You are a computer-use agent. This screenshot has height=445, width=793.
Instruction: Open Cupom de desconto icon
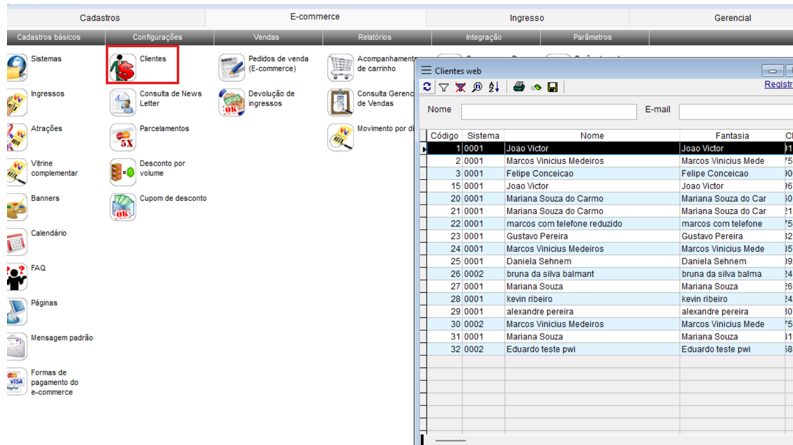pyautogui.click(x=123, y=206)
